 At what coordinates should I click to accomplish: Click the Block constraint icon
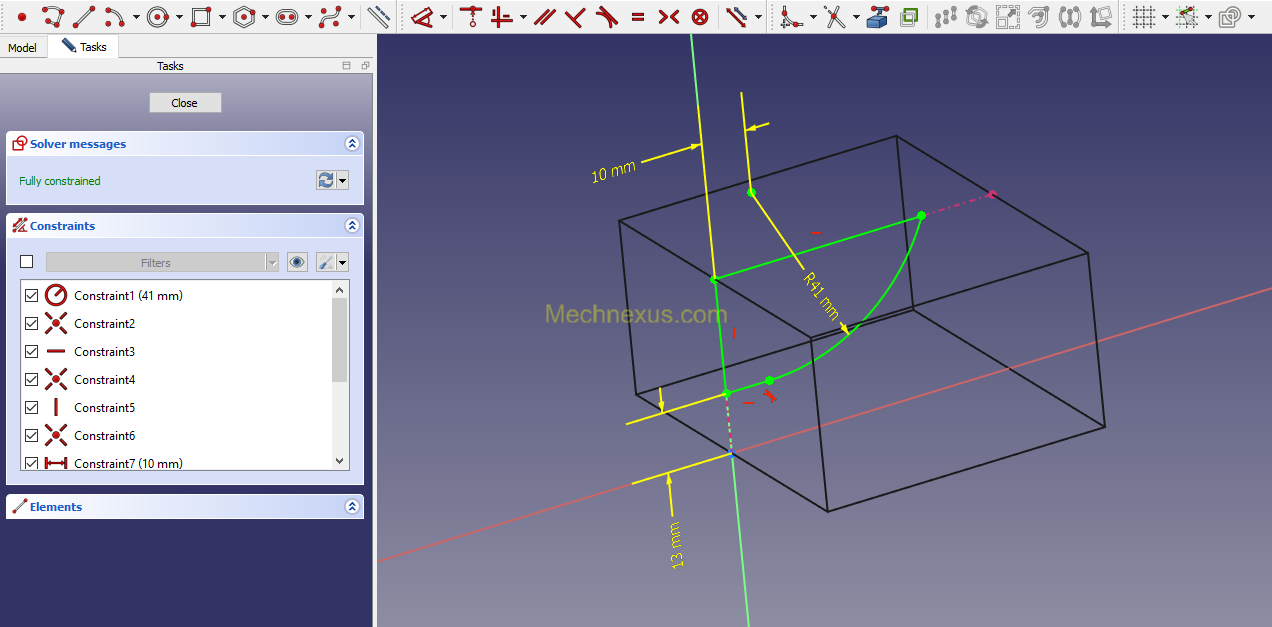pyautogui.click(x=700, y=17)
